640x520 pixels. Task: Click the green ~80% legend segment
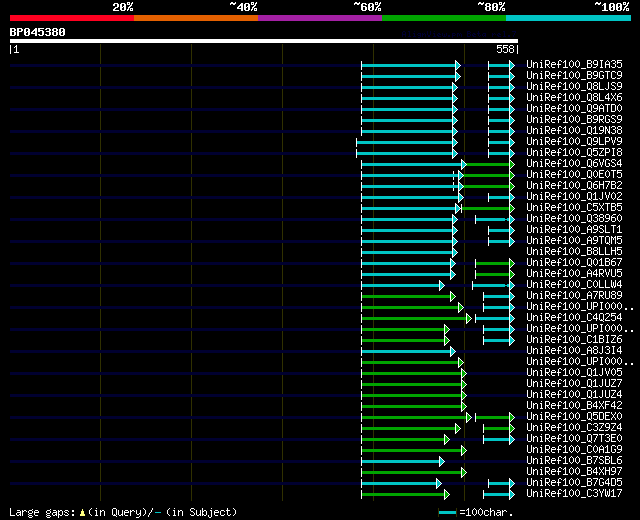tap(444, 18)
